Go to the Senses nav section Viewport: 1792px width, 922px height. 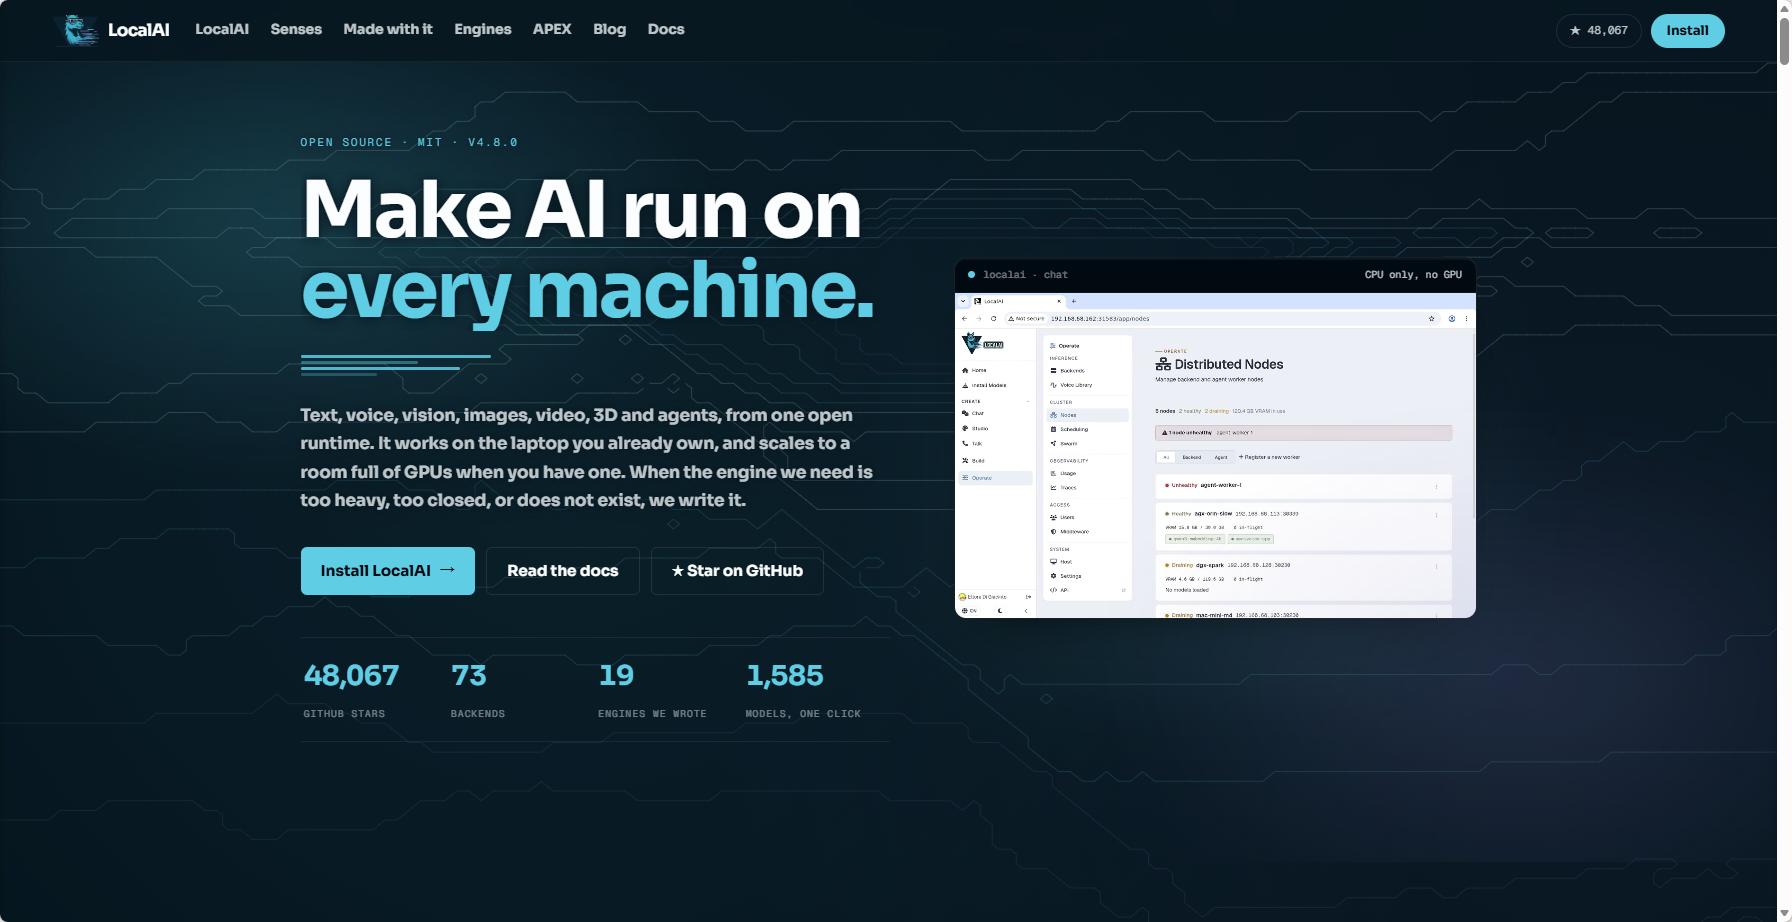coord(296,29)
